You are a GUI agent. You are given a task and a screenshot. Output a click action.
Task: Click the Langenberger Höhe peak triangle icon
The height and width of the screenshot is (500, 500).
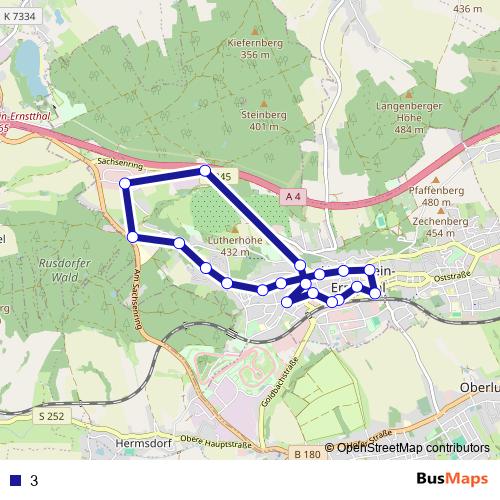(x=409, y=95)
